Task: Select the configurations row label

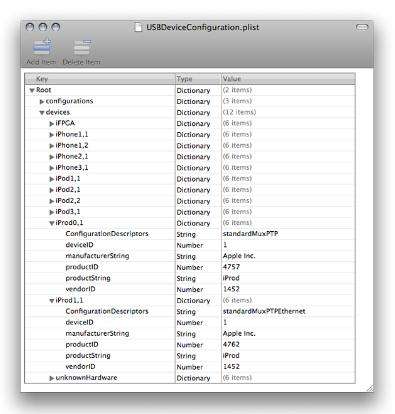Action: click(69, 101)
